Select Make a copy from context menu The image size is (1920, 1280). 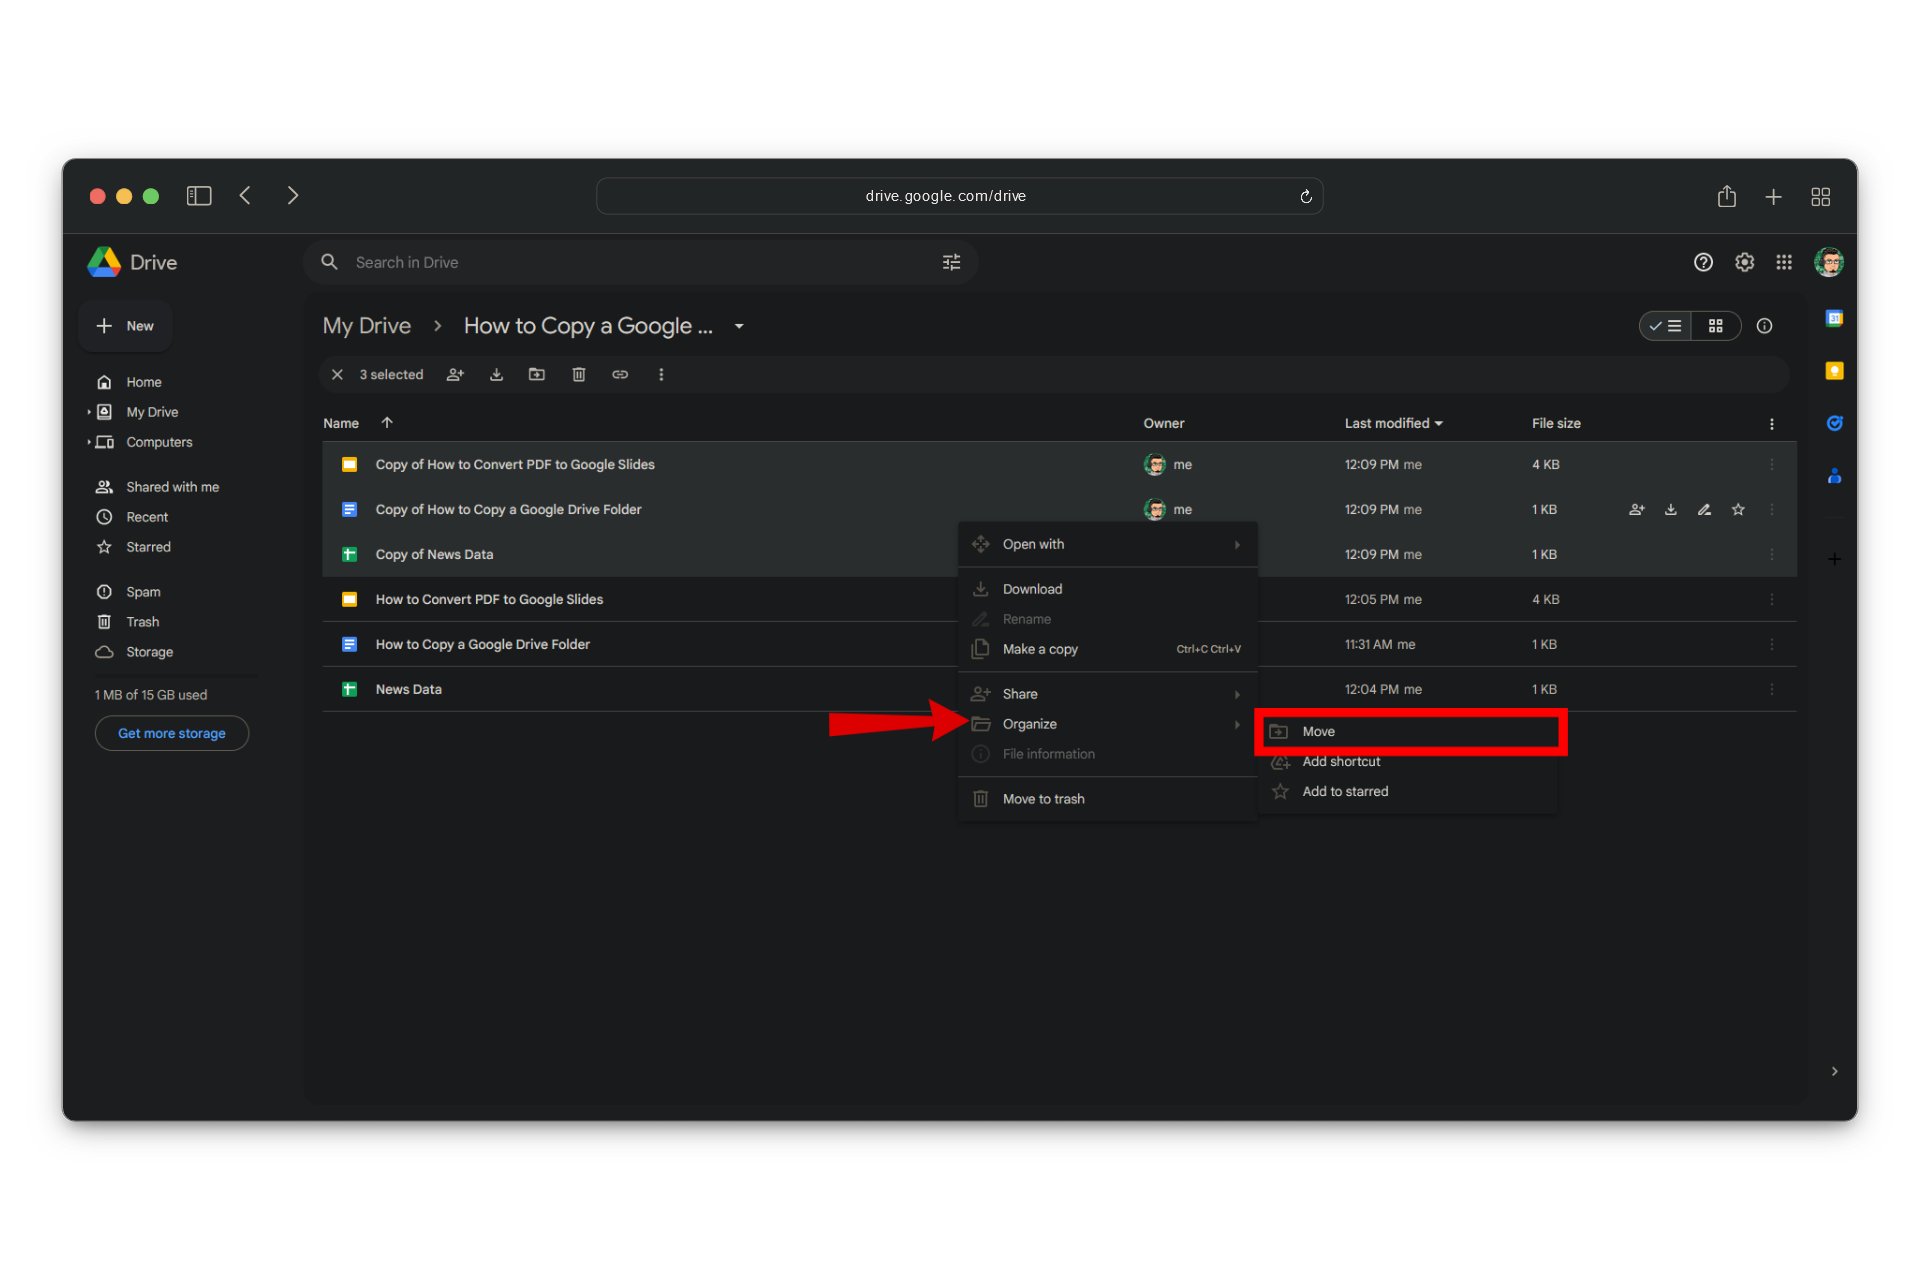coord(1040,649)
